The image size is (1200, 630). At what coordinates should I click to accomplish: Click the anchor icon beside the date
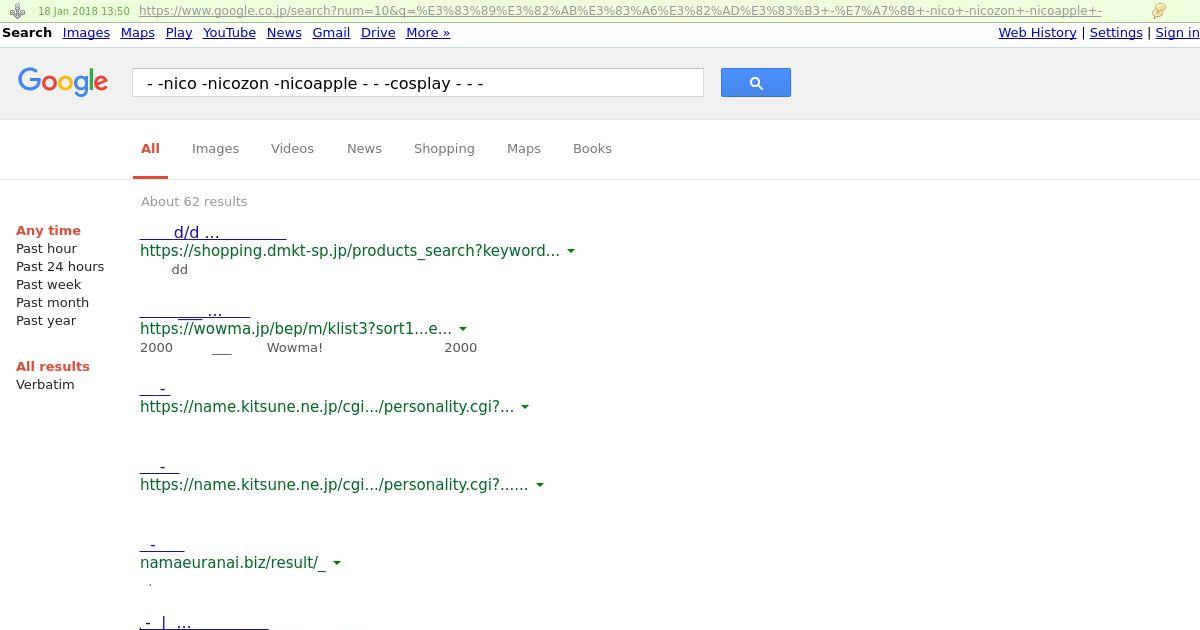tap(17, 11)
